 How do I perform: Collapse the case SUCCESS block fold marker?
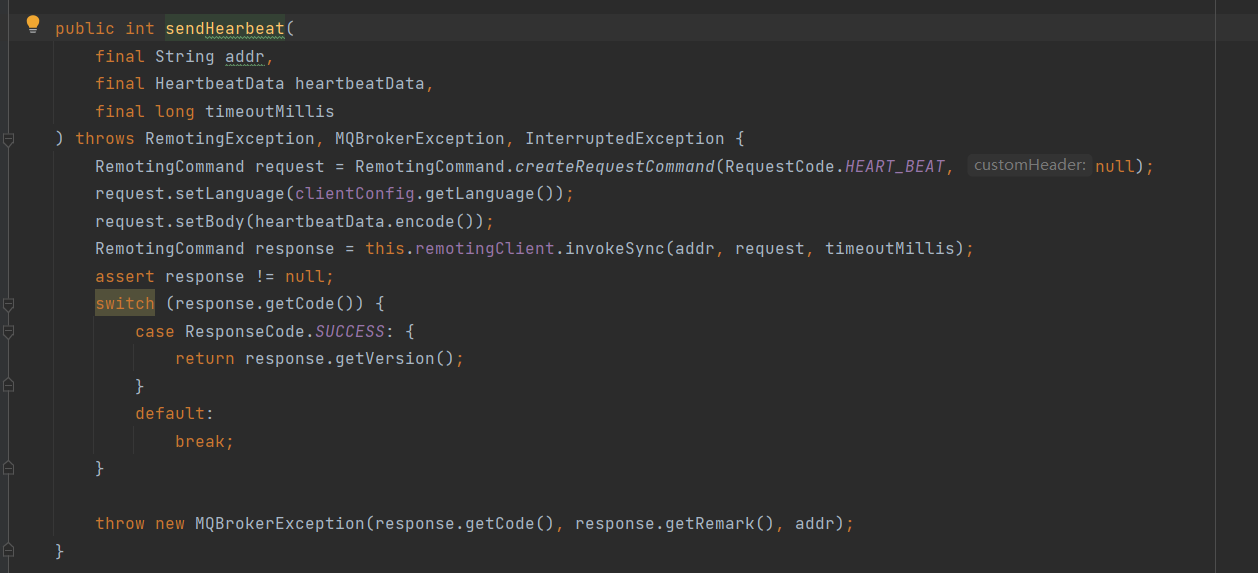click(x=8, y=331)
